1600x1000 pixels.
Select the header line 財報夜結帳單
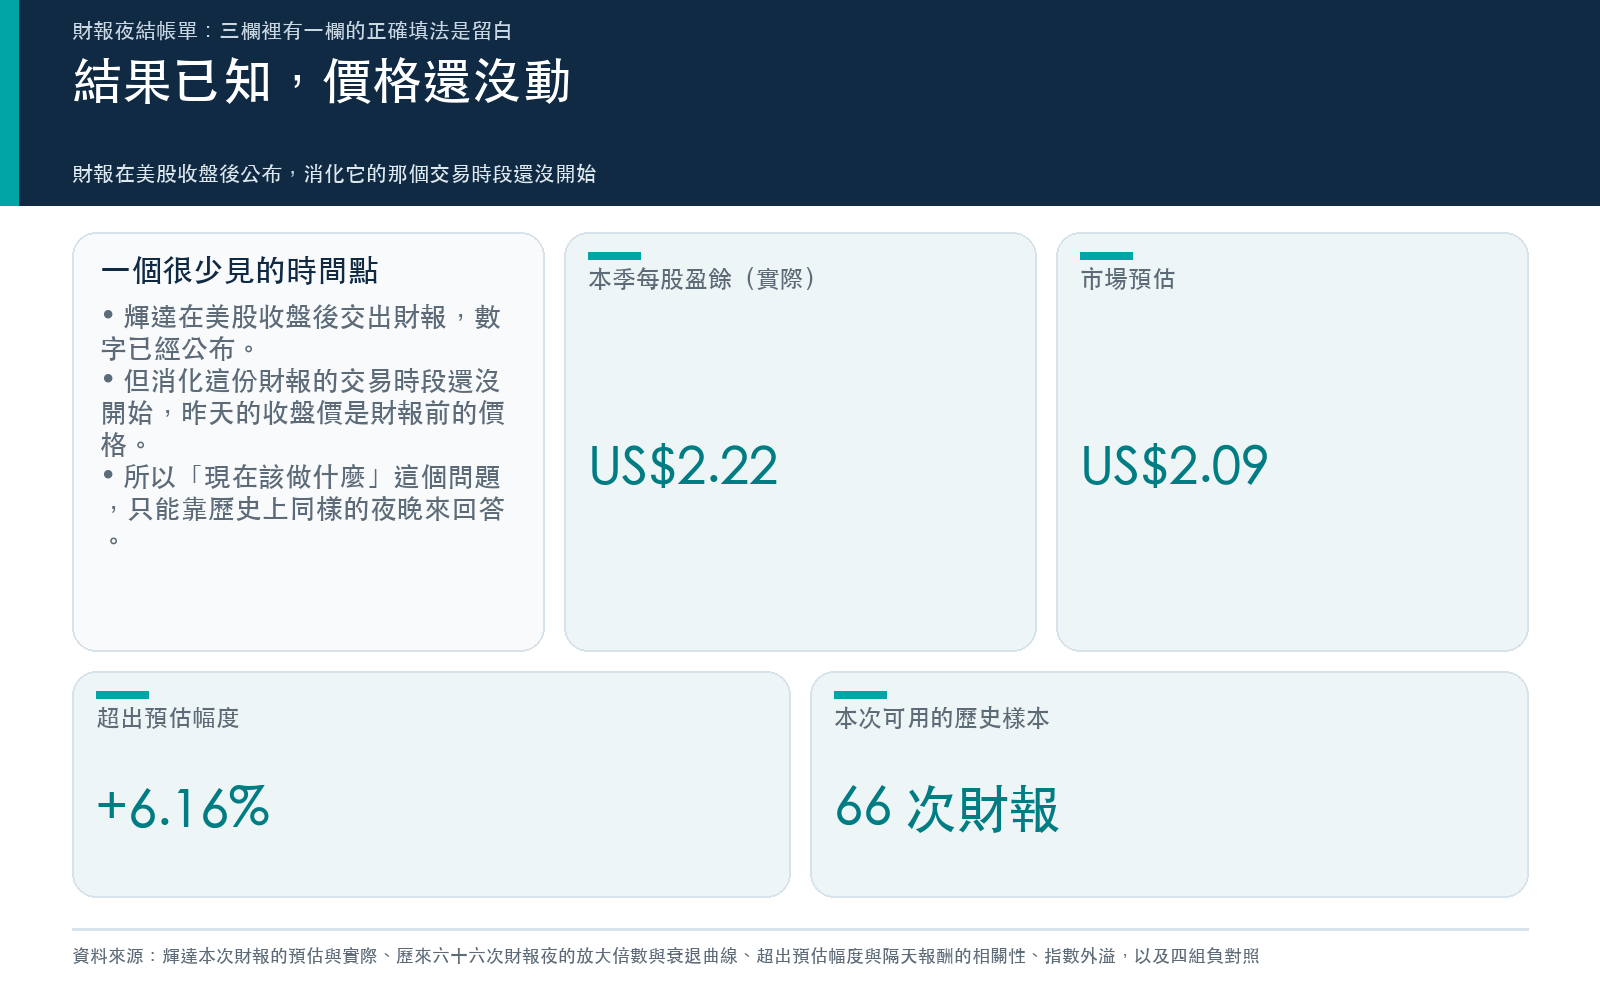tap(292, 31)
